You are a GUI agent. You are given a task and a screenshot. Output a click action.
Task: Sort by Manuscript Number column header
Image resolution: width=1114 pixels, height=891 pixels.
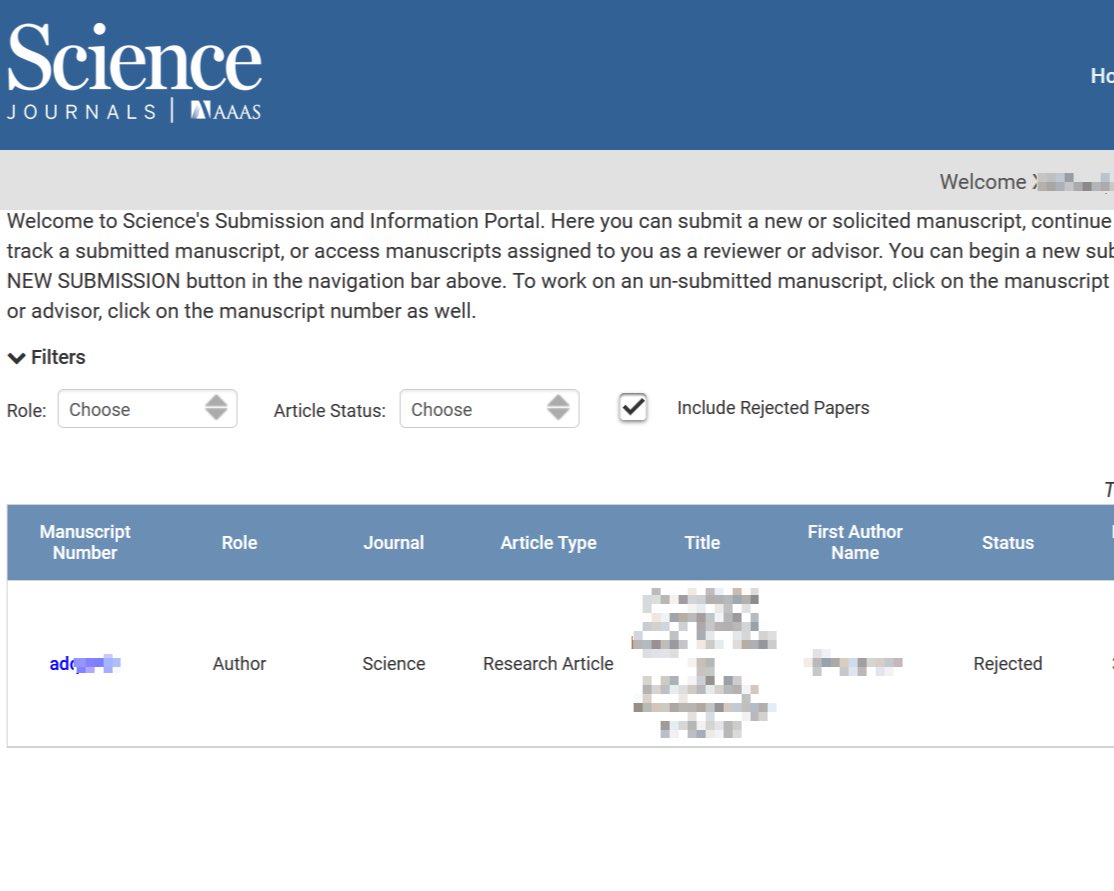[x=85, y=542]
